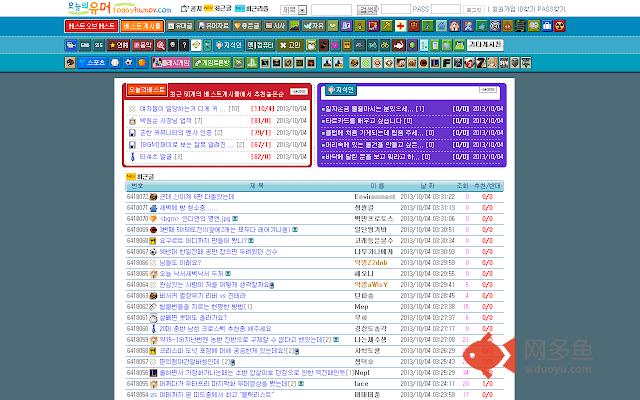Viewport: 640px width, 400px height.
Task: Focus the PASS password input field
Action: point(446,9)
